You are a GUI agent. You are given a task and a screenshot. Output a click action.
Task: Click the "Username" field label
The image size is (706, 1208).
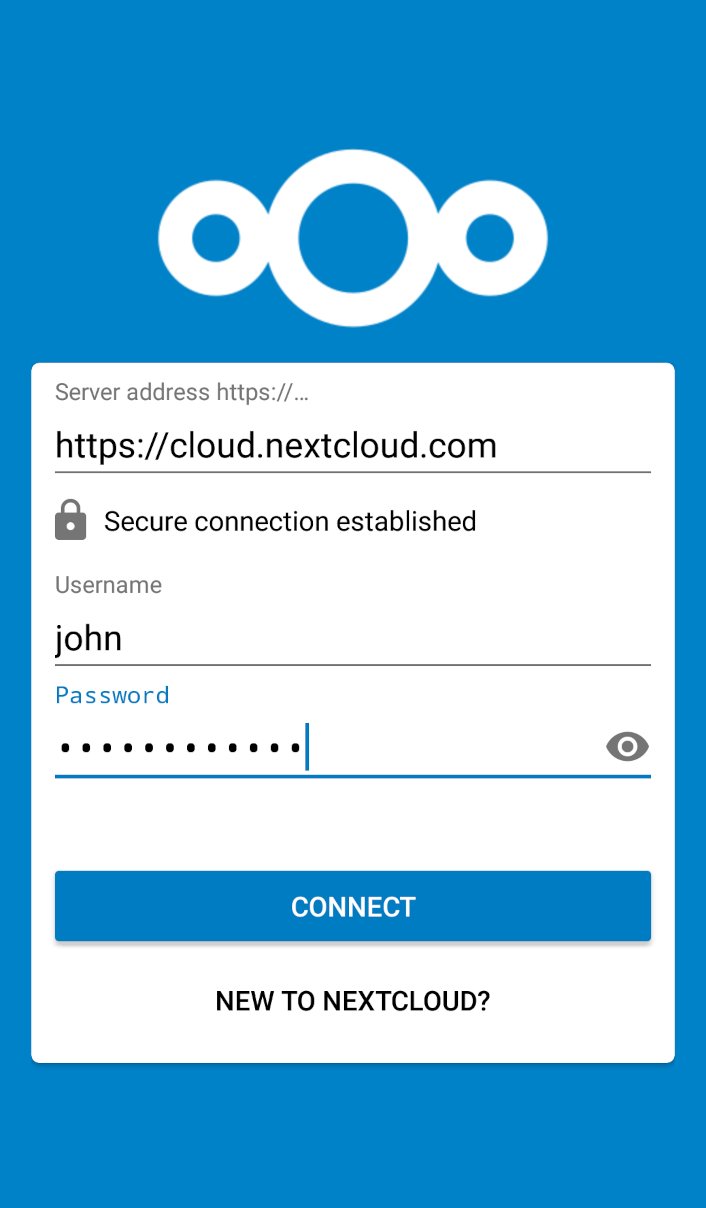(108, 585)
